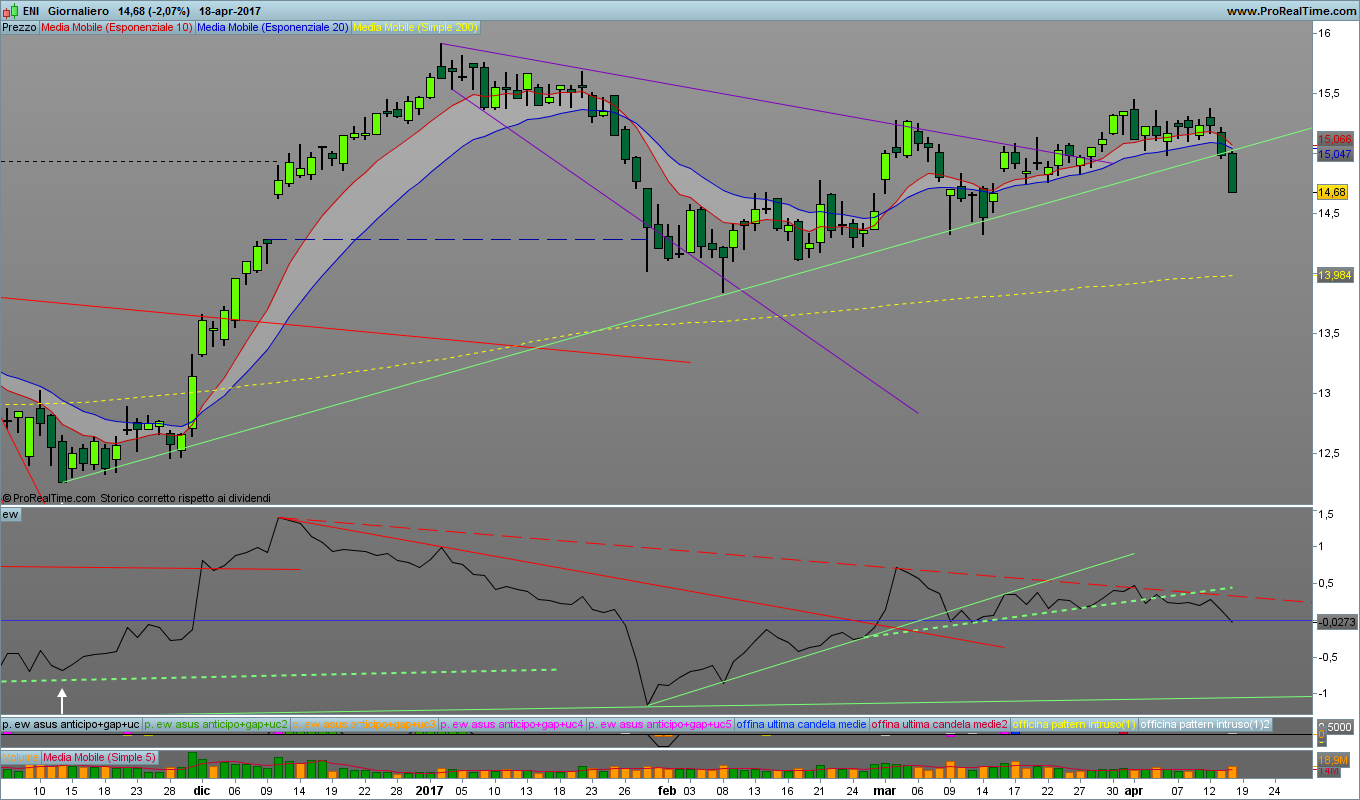Select the ew indicator panel label
This screenshot has width=1360, height=800.
coord(10,514)
